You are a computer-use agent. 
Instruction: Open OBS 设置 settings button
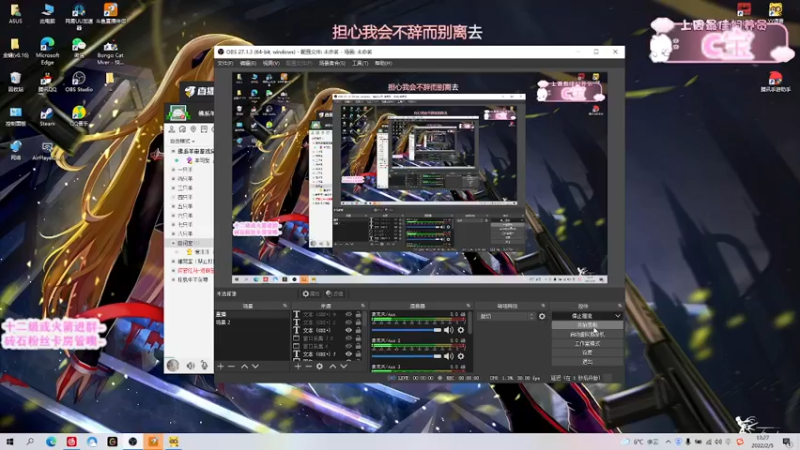pos(587,353)
